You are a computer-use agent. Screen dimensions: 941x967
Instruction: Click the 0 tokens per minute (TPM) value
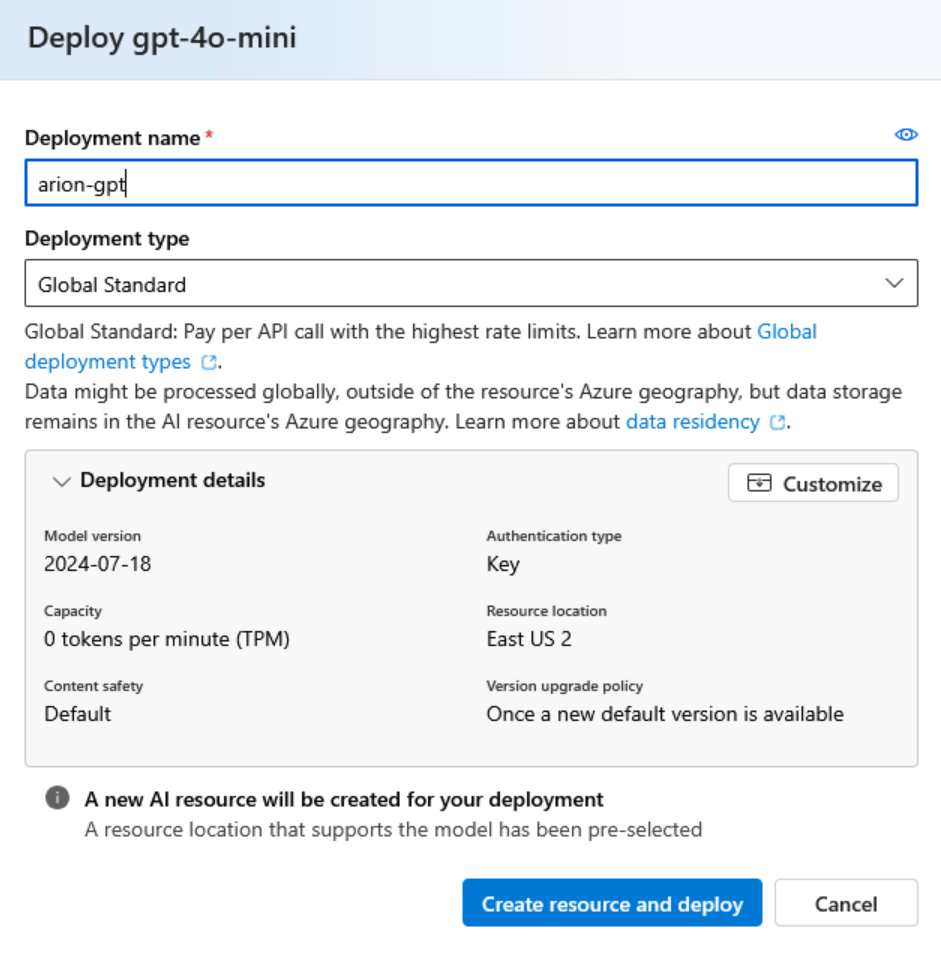tap(166, 639)
